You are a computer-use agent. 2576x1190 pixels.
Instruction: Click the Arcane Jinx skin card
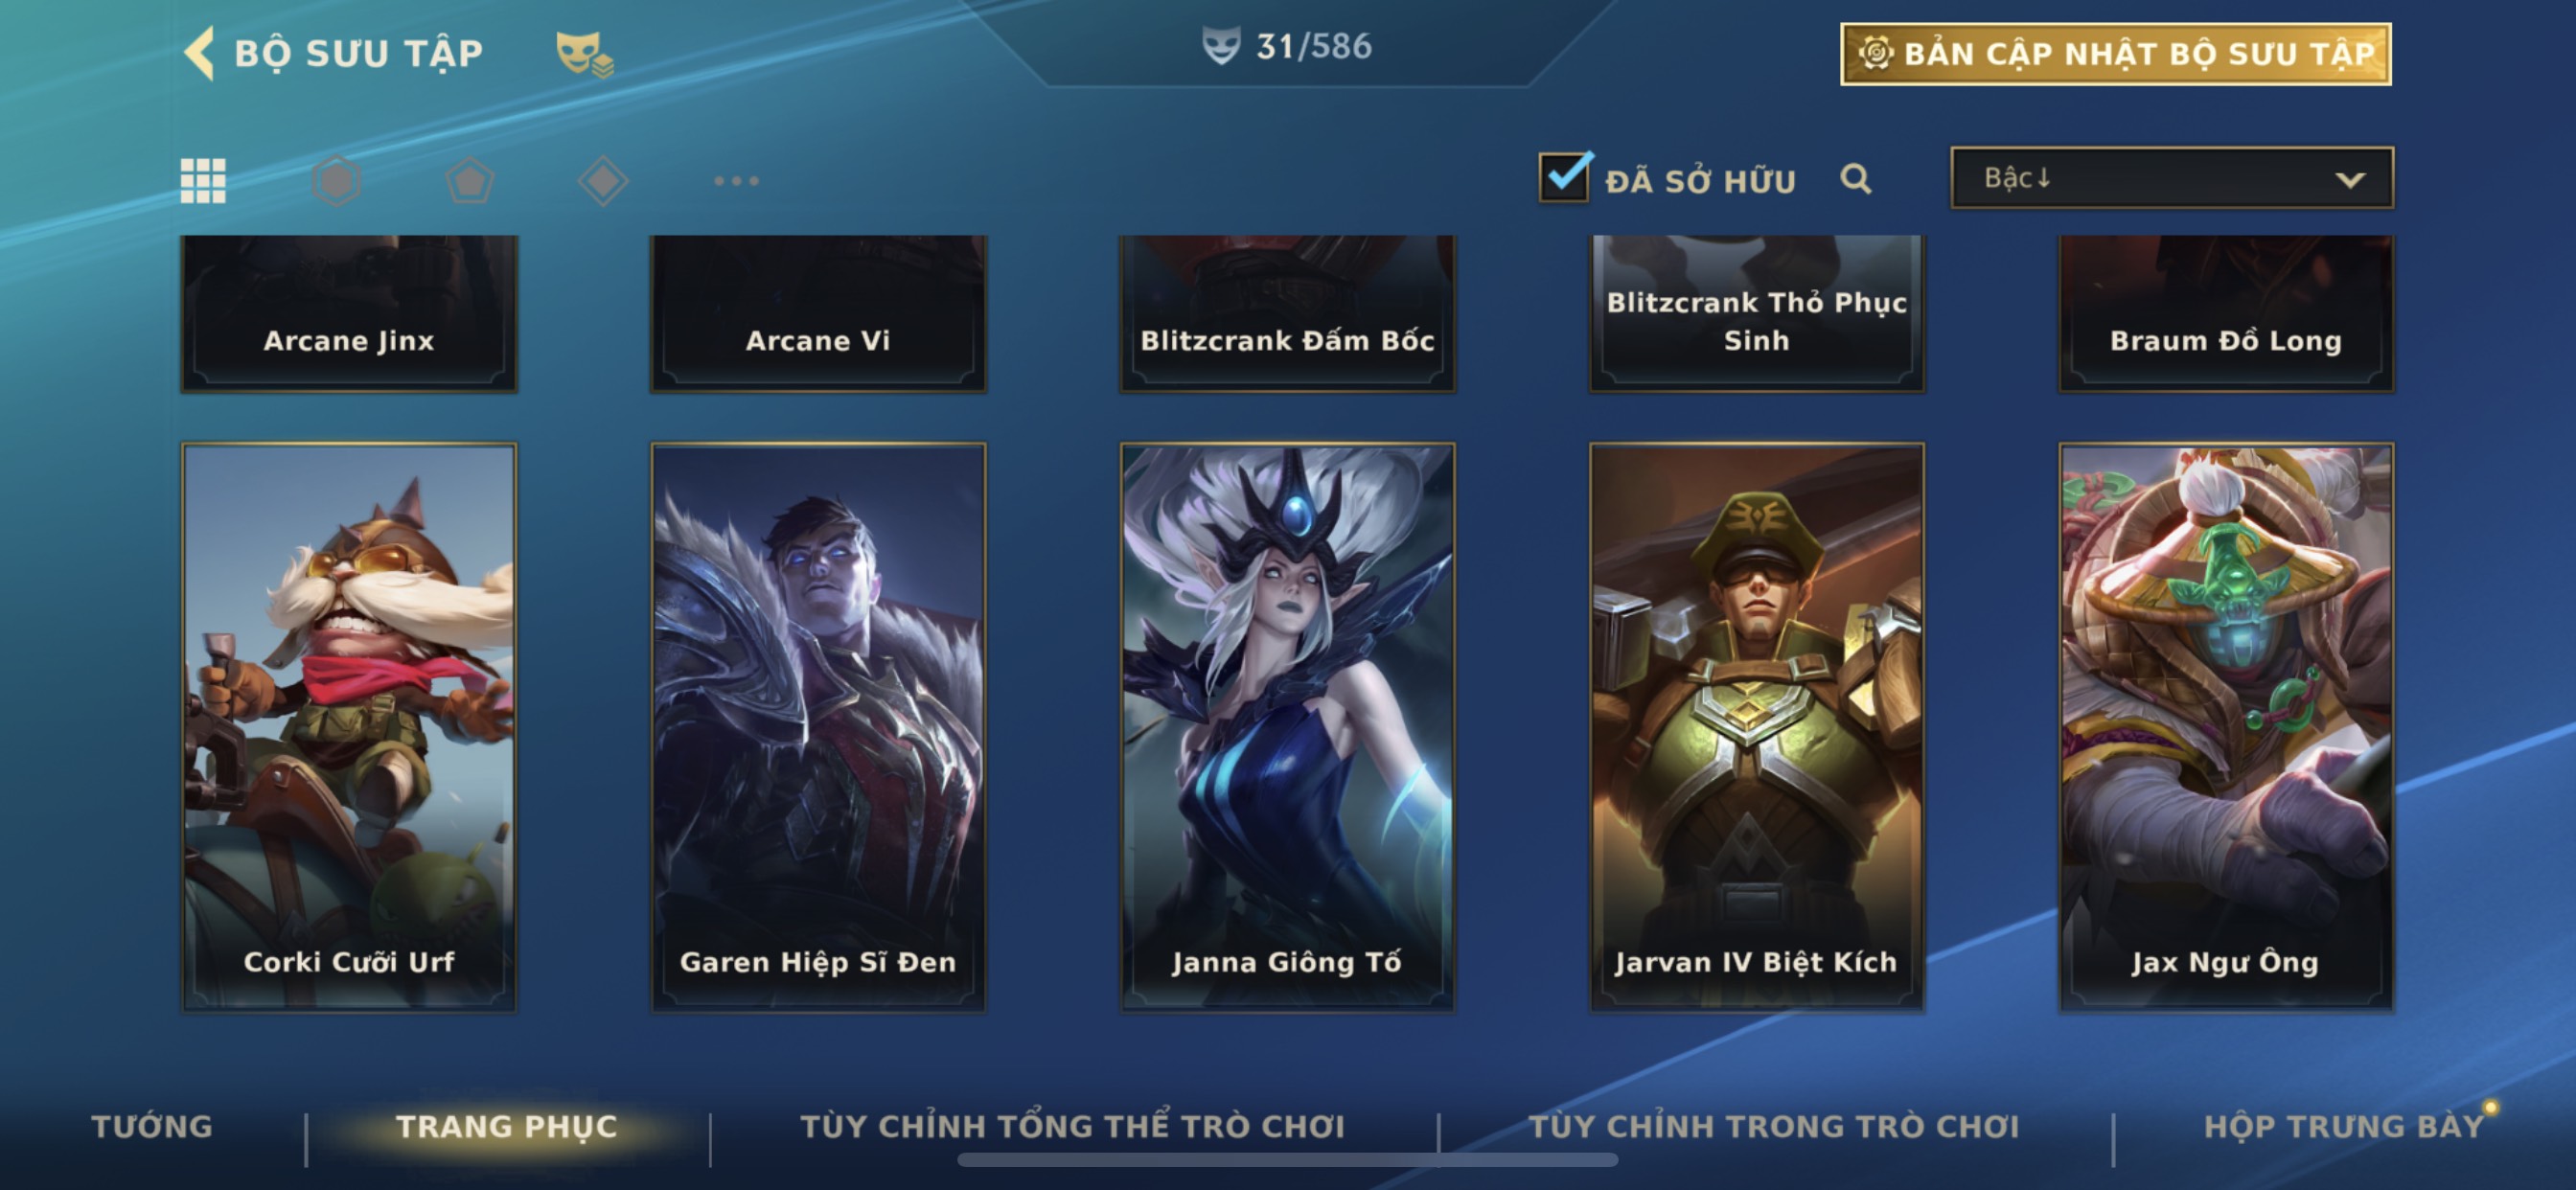pos(349,313)
